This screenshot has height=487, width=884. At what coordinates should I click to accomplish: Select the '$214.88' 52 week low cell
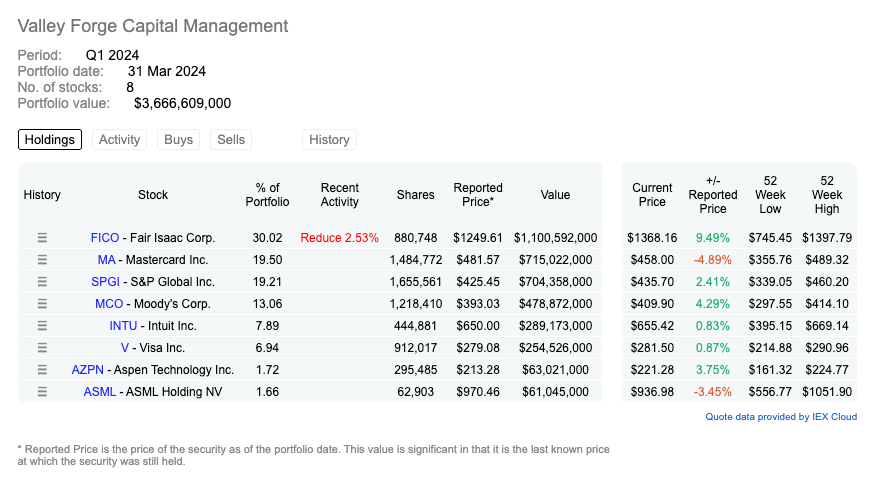pos(770,348)
